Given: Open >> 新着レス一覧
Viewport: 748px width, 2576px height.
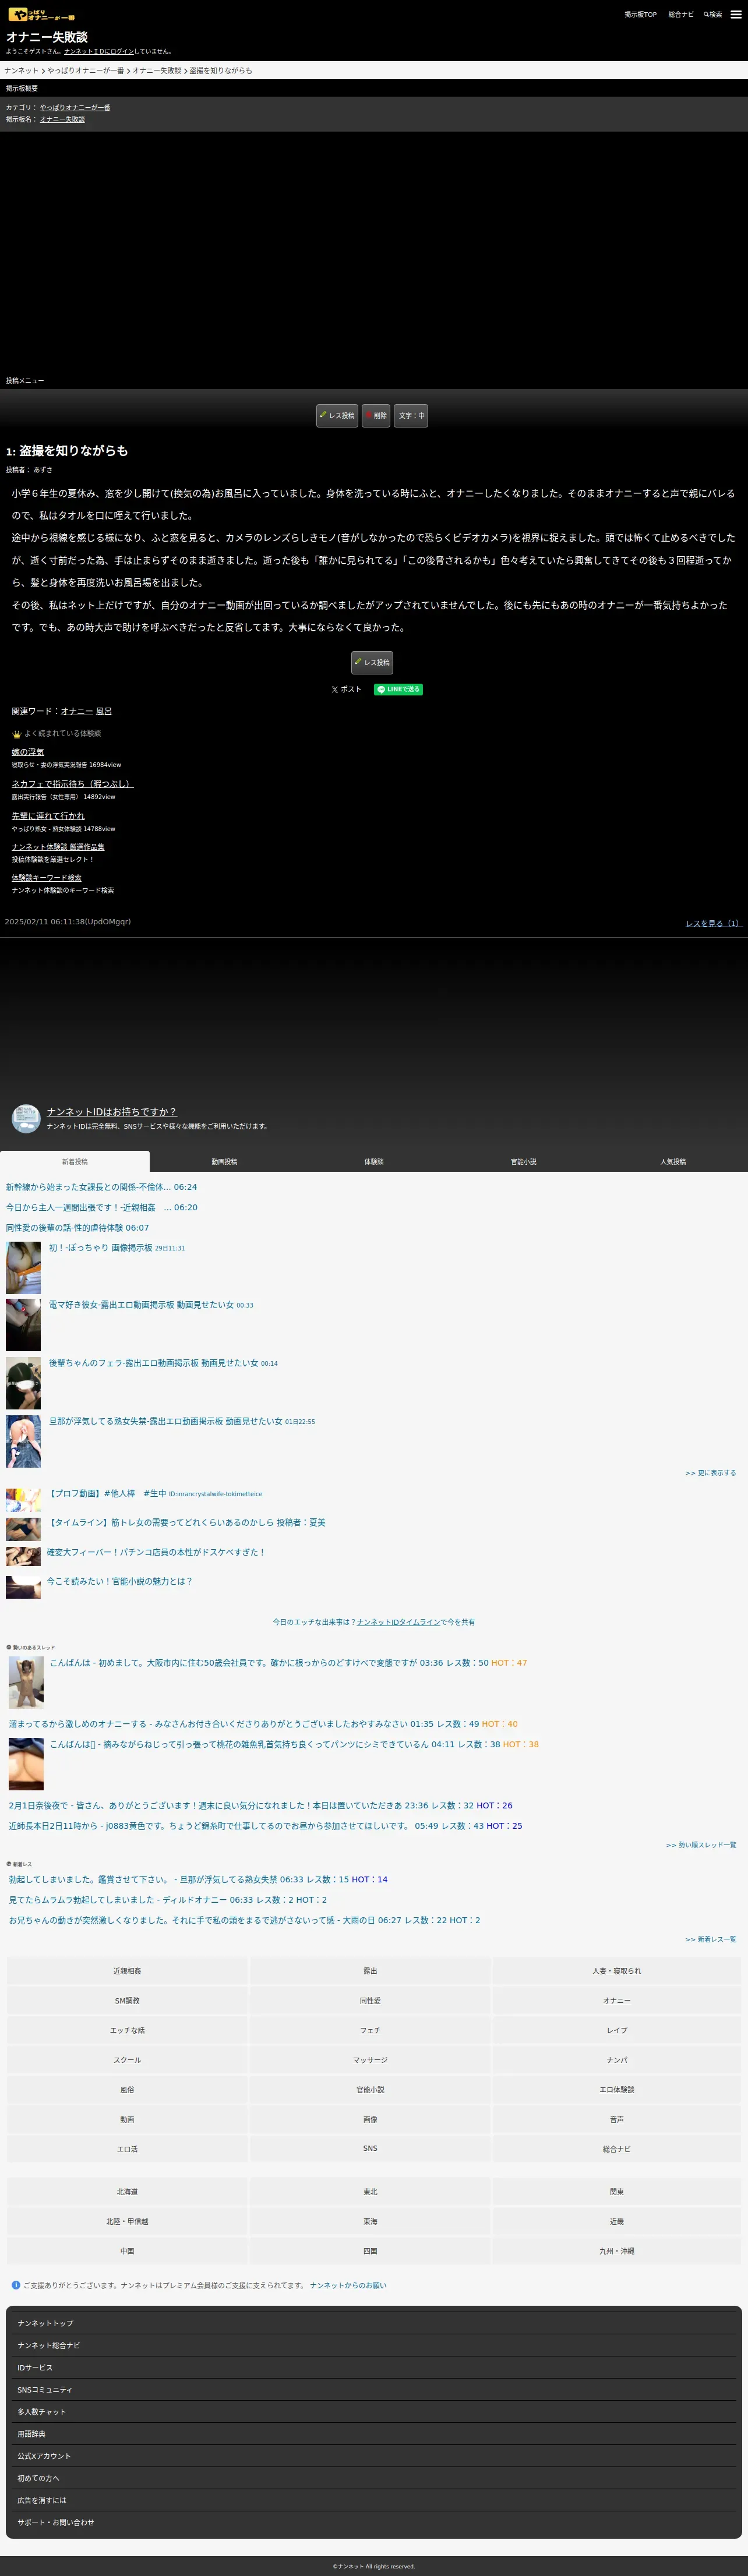Looking at the screenshot, I should point(711,1938).
